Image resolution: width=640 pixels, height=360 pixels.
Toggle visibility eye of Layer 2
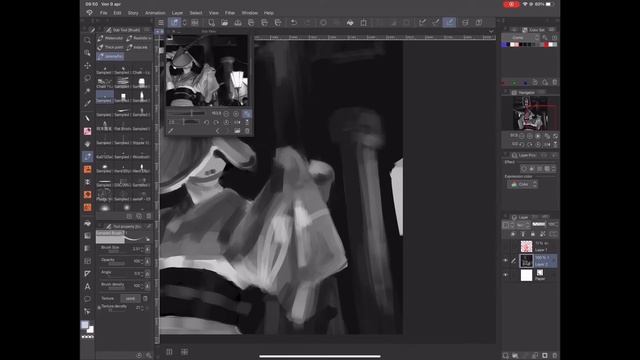pos(506,260)
